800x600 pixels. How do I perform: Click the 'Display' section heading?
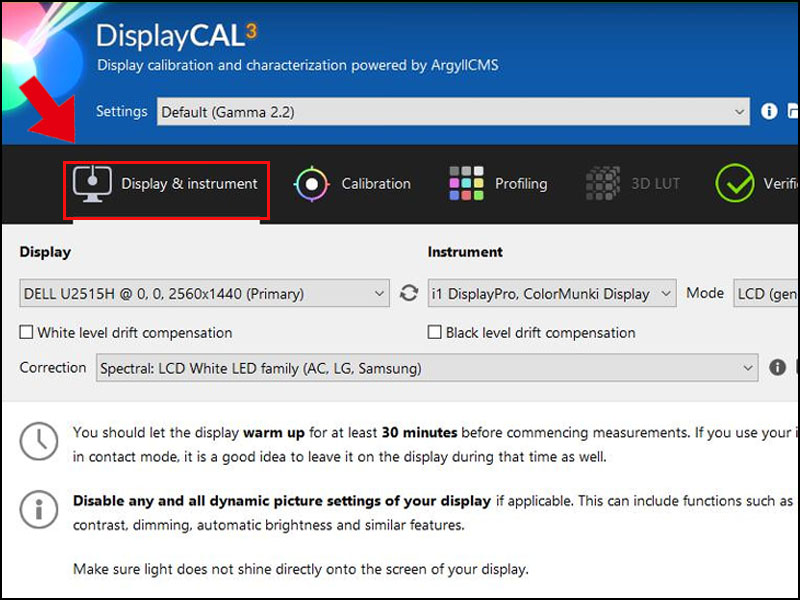coord(45,252)
